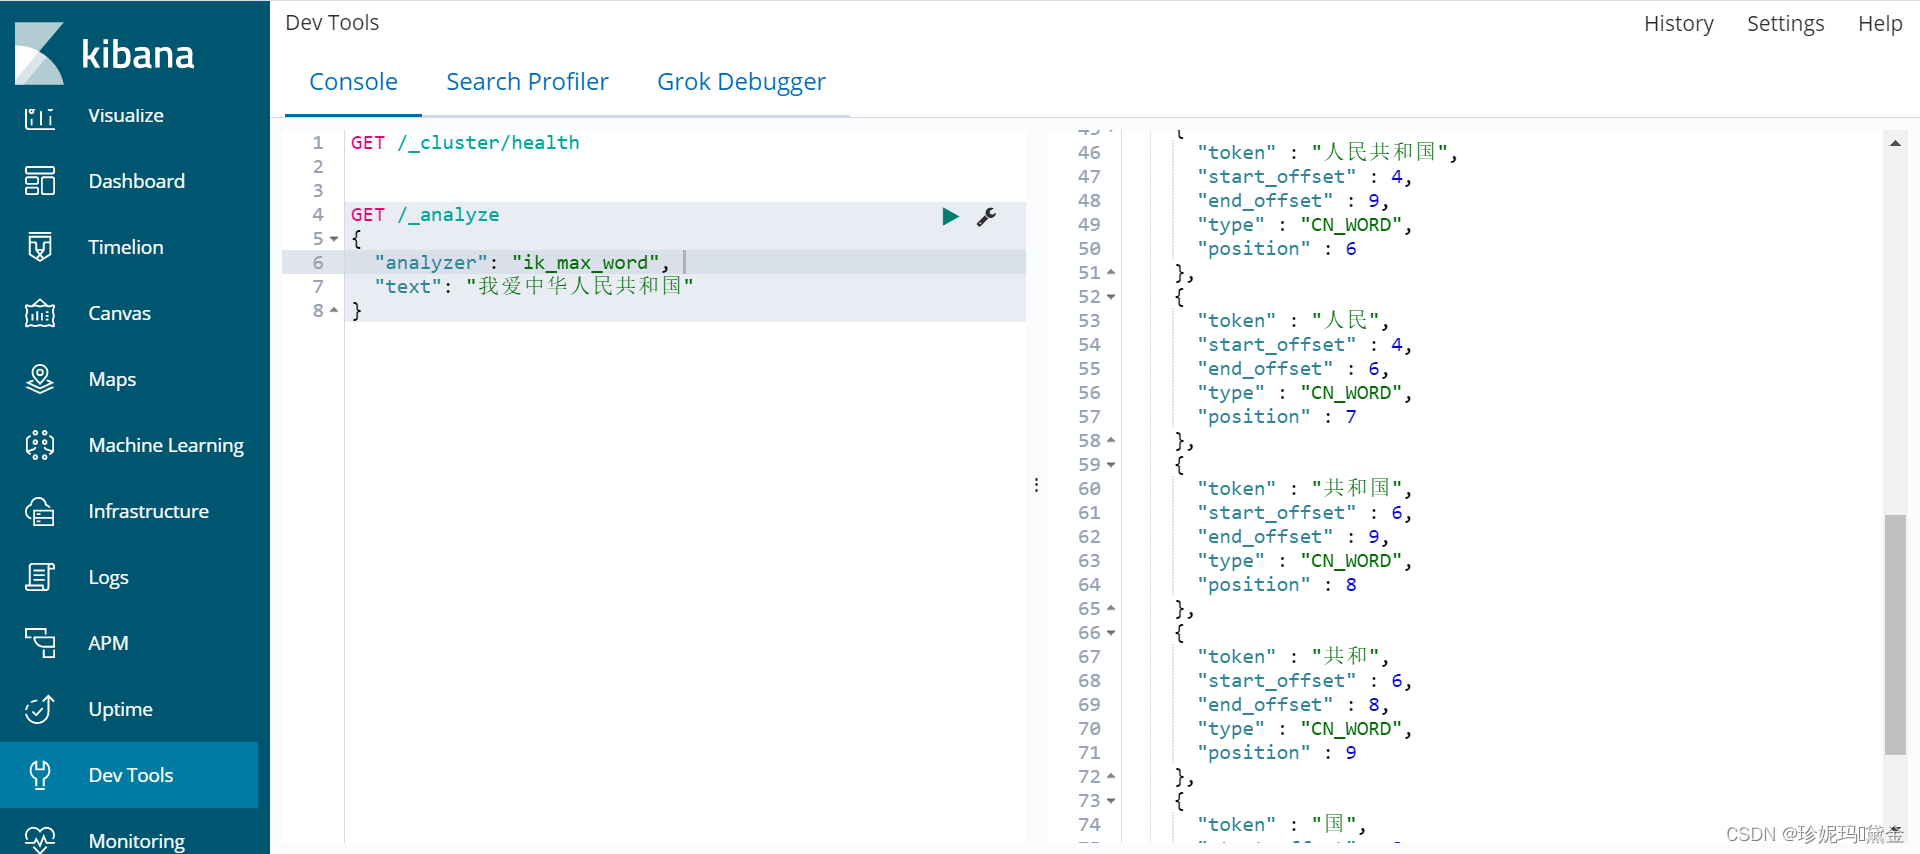The image size is (1920, 854).
Task: Open the Dashboard sidebar icon
Action: [x=40, y=181]
